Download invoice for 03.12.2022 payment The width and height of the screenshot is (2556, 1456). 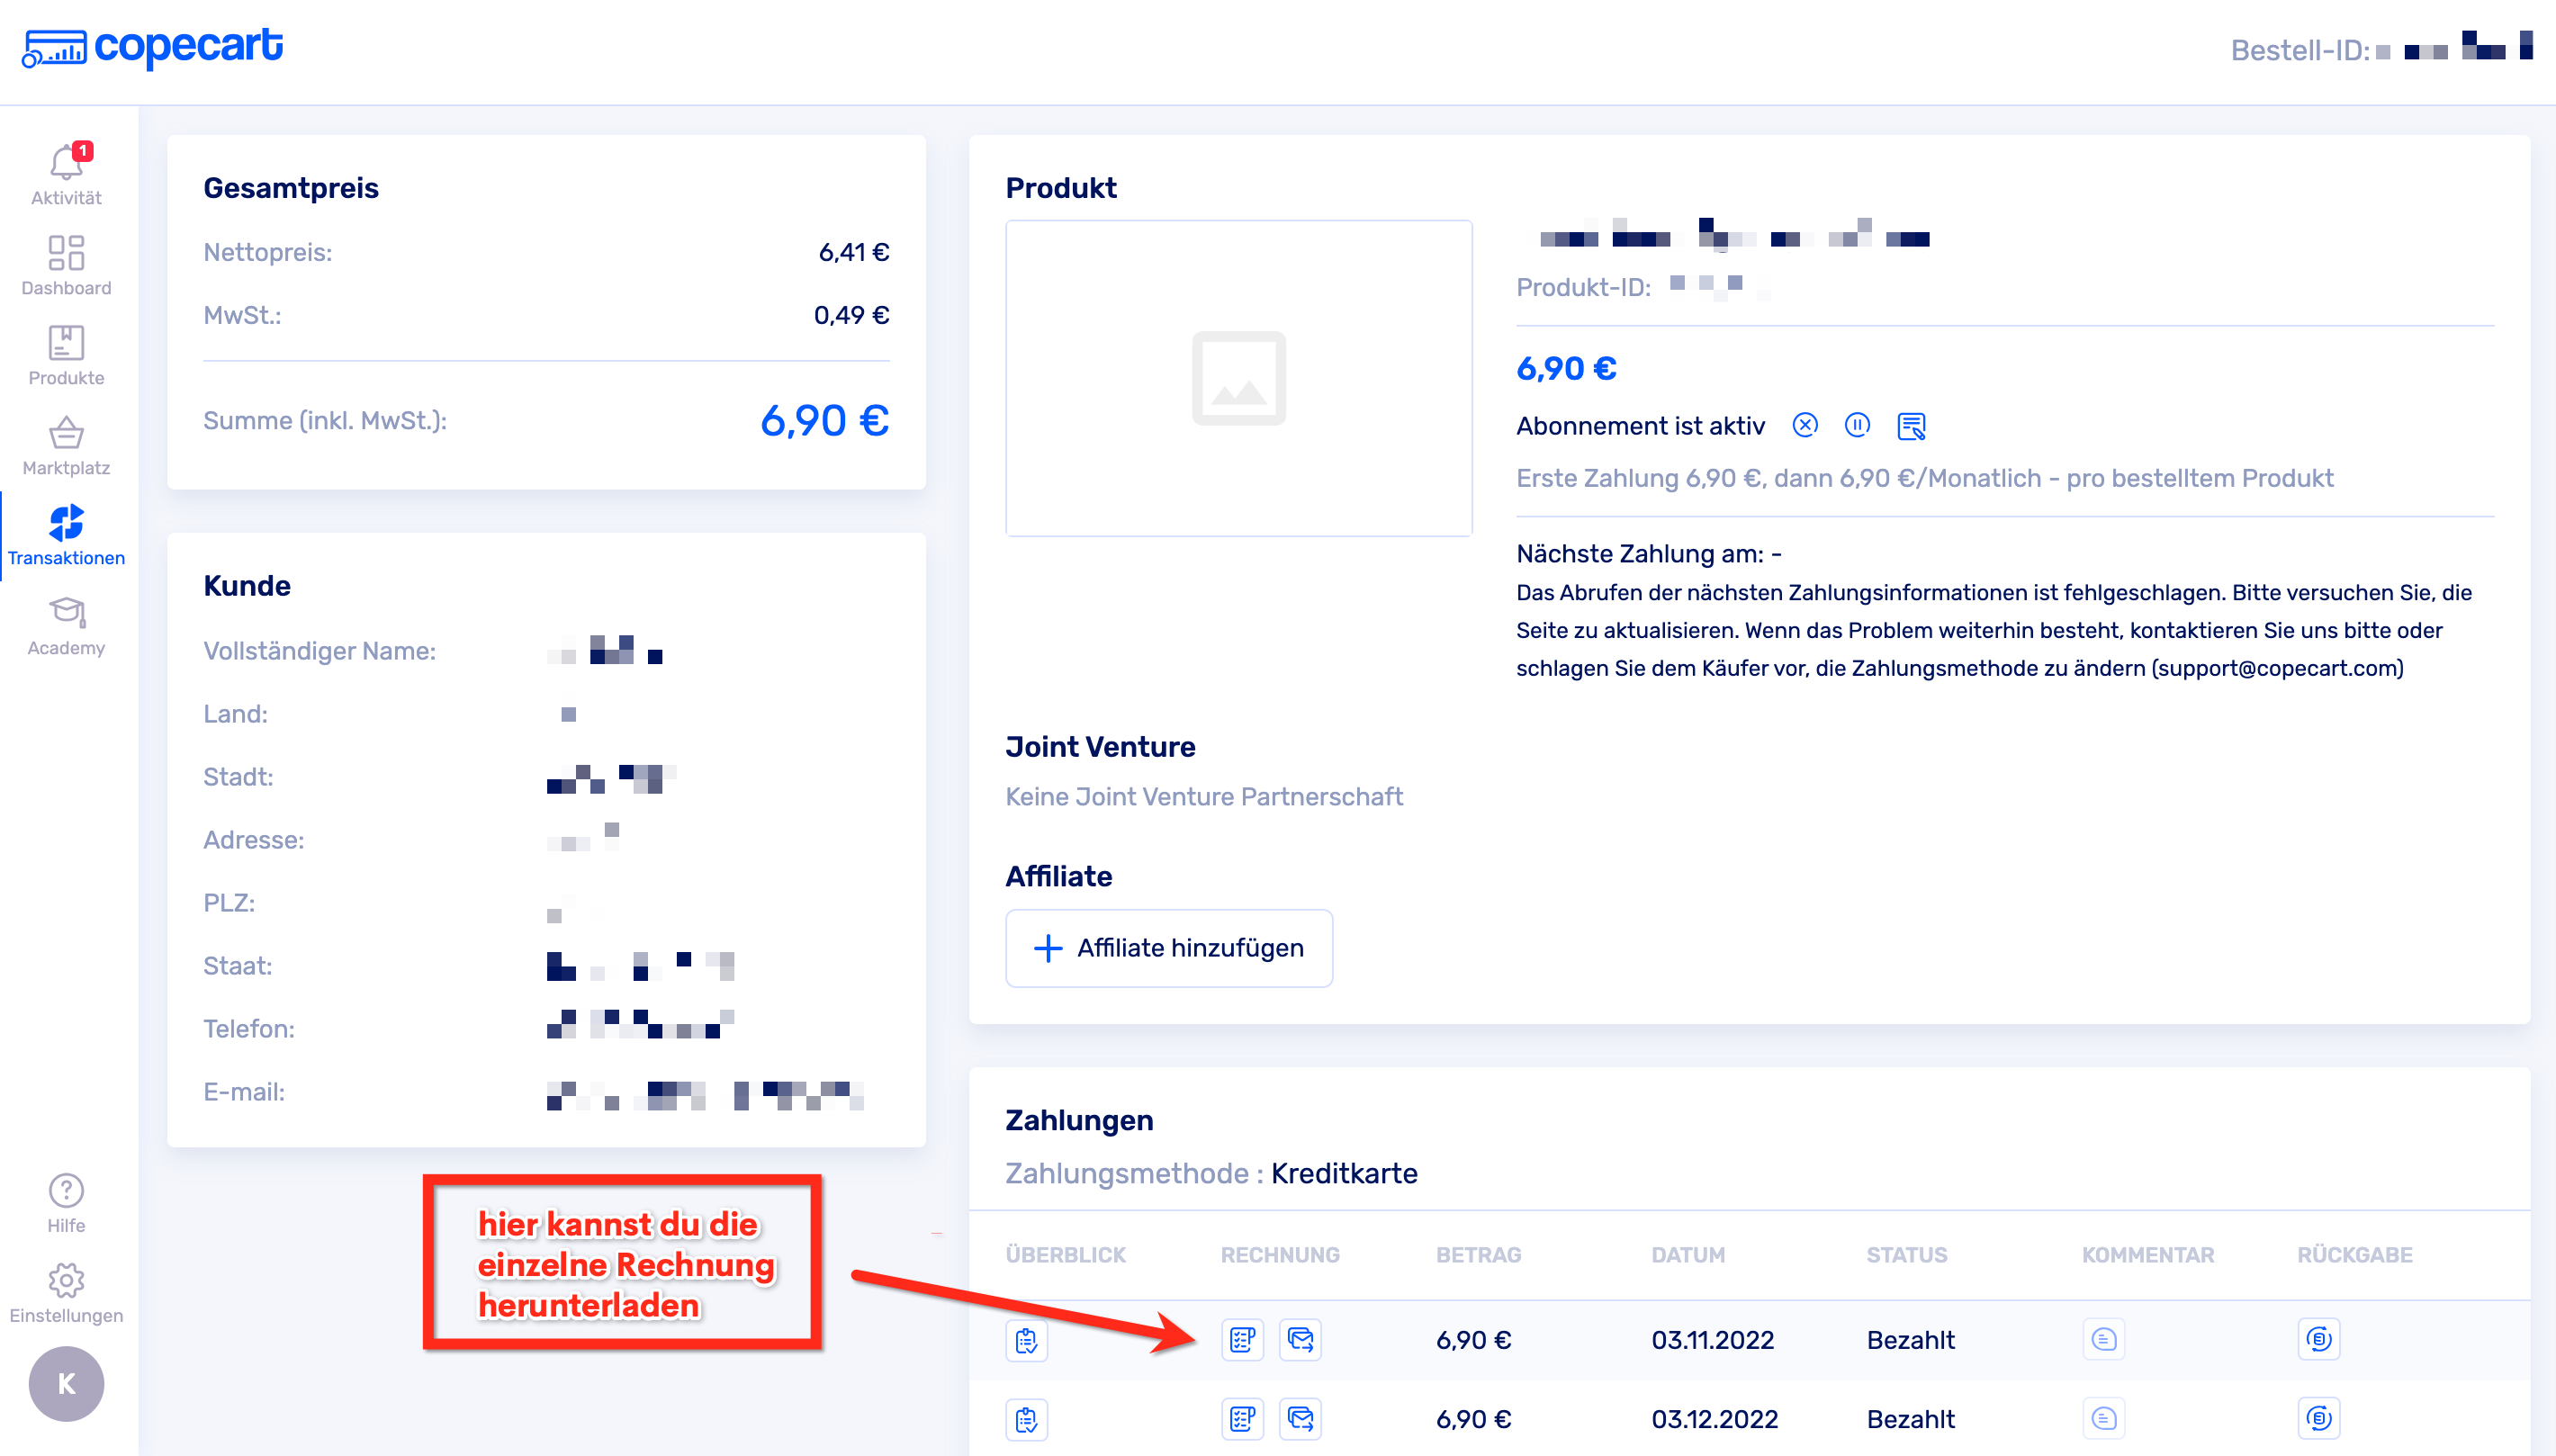click(1242, 1418)
